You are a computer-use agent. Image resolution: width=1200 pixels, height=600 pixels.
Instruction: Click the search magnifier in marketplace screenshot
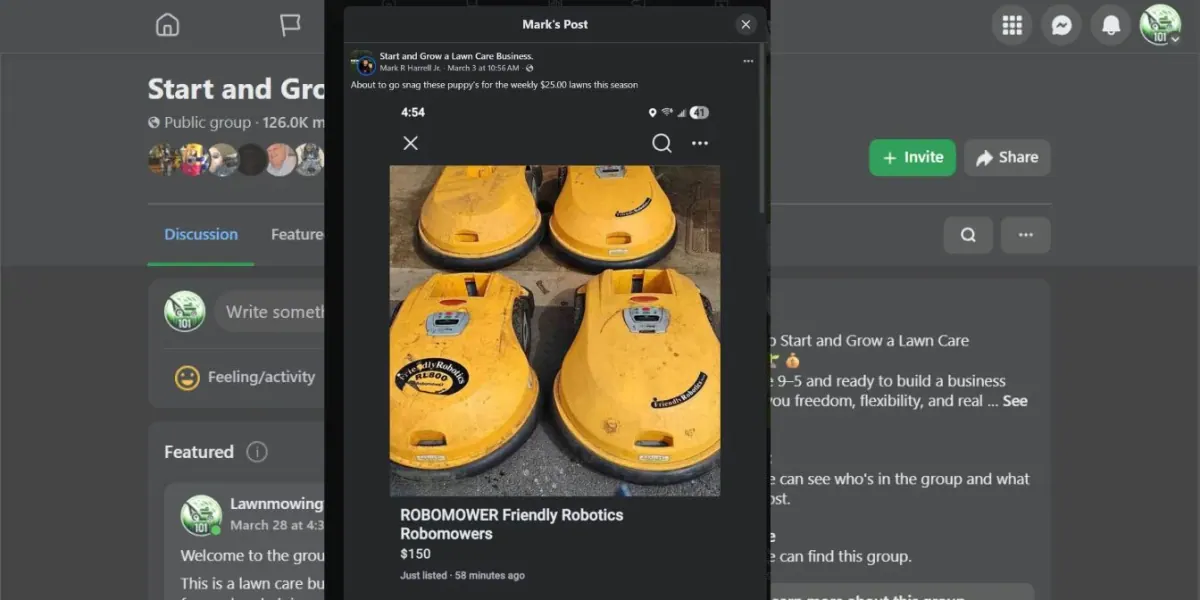tap(661, 143)
